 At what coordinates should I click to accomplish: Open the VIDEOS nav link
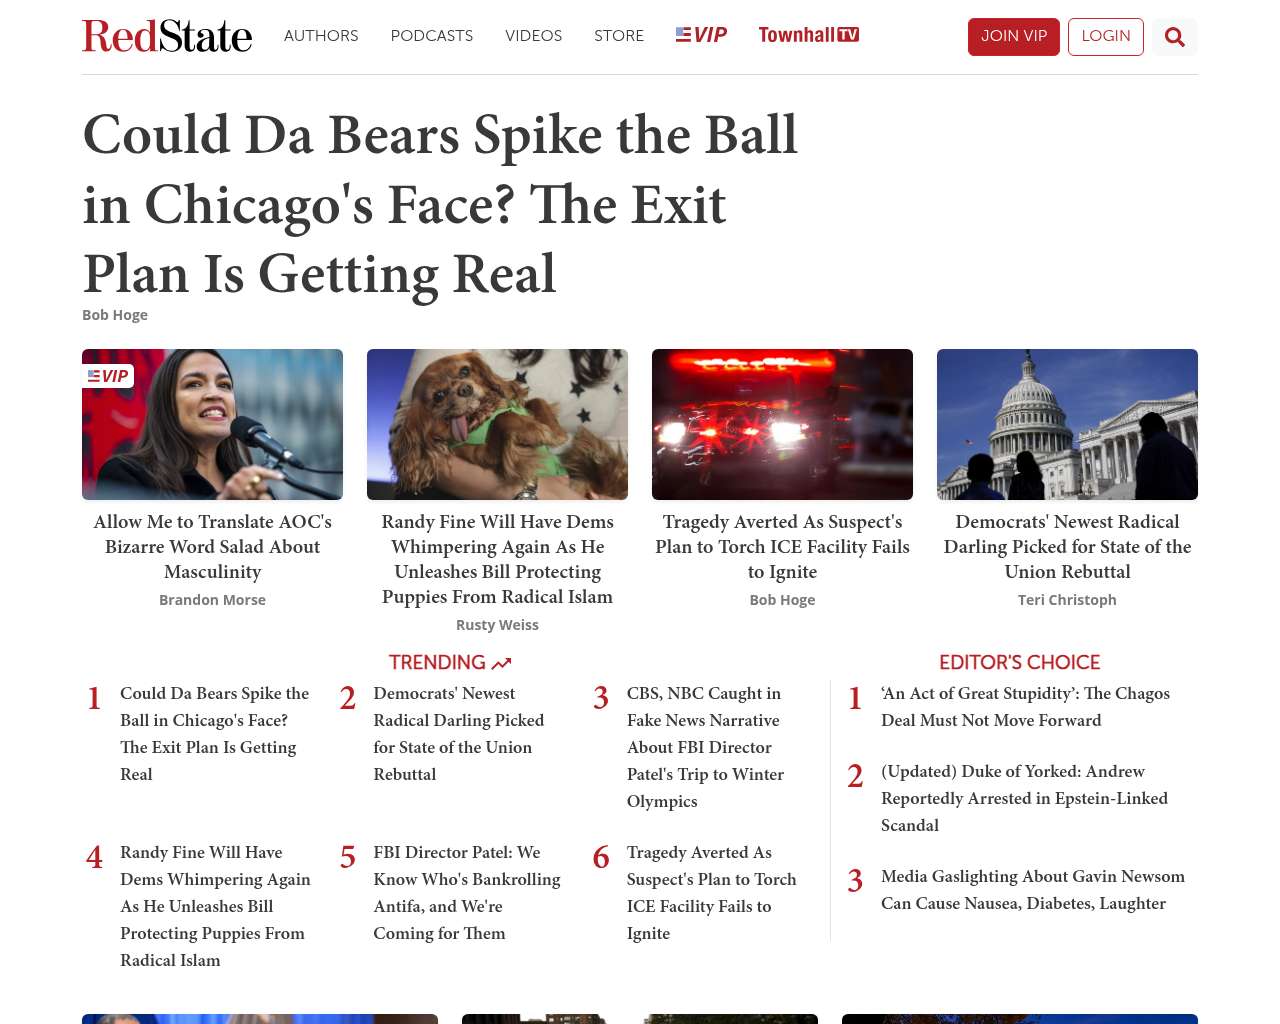[x=533, y=36]
